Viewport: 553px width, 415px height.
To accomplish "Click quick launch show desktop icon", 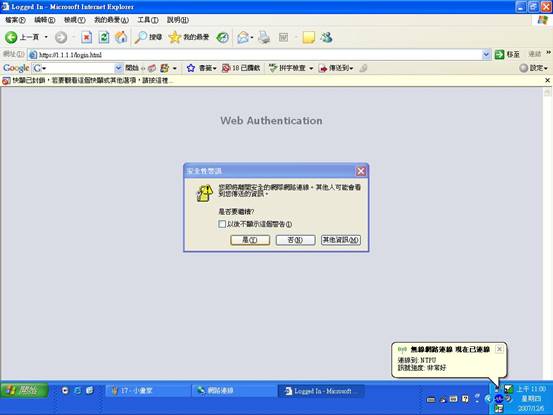I will pos(90,390).
